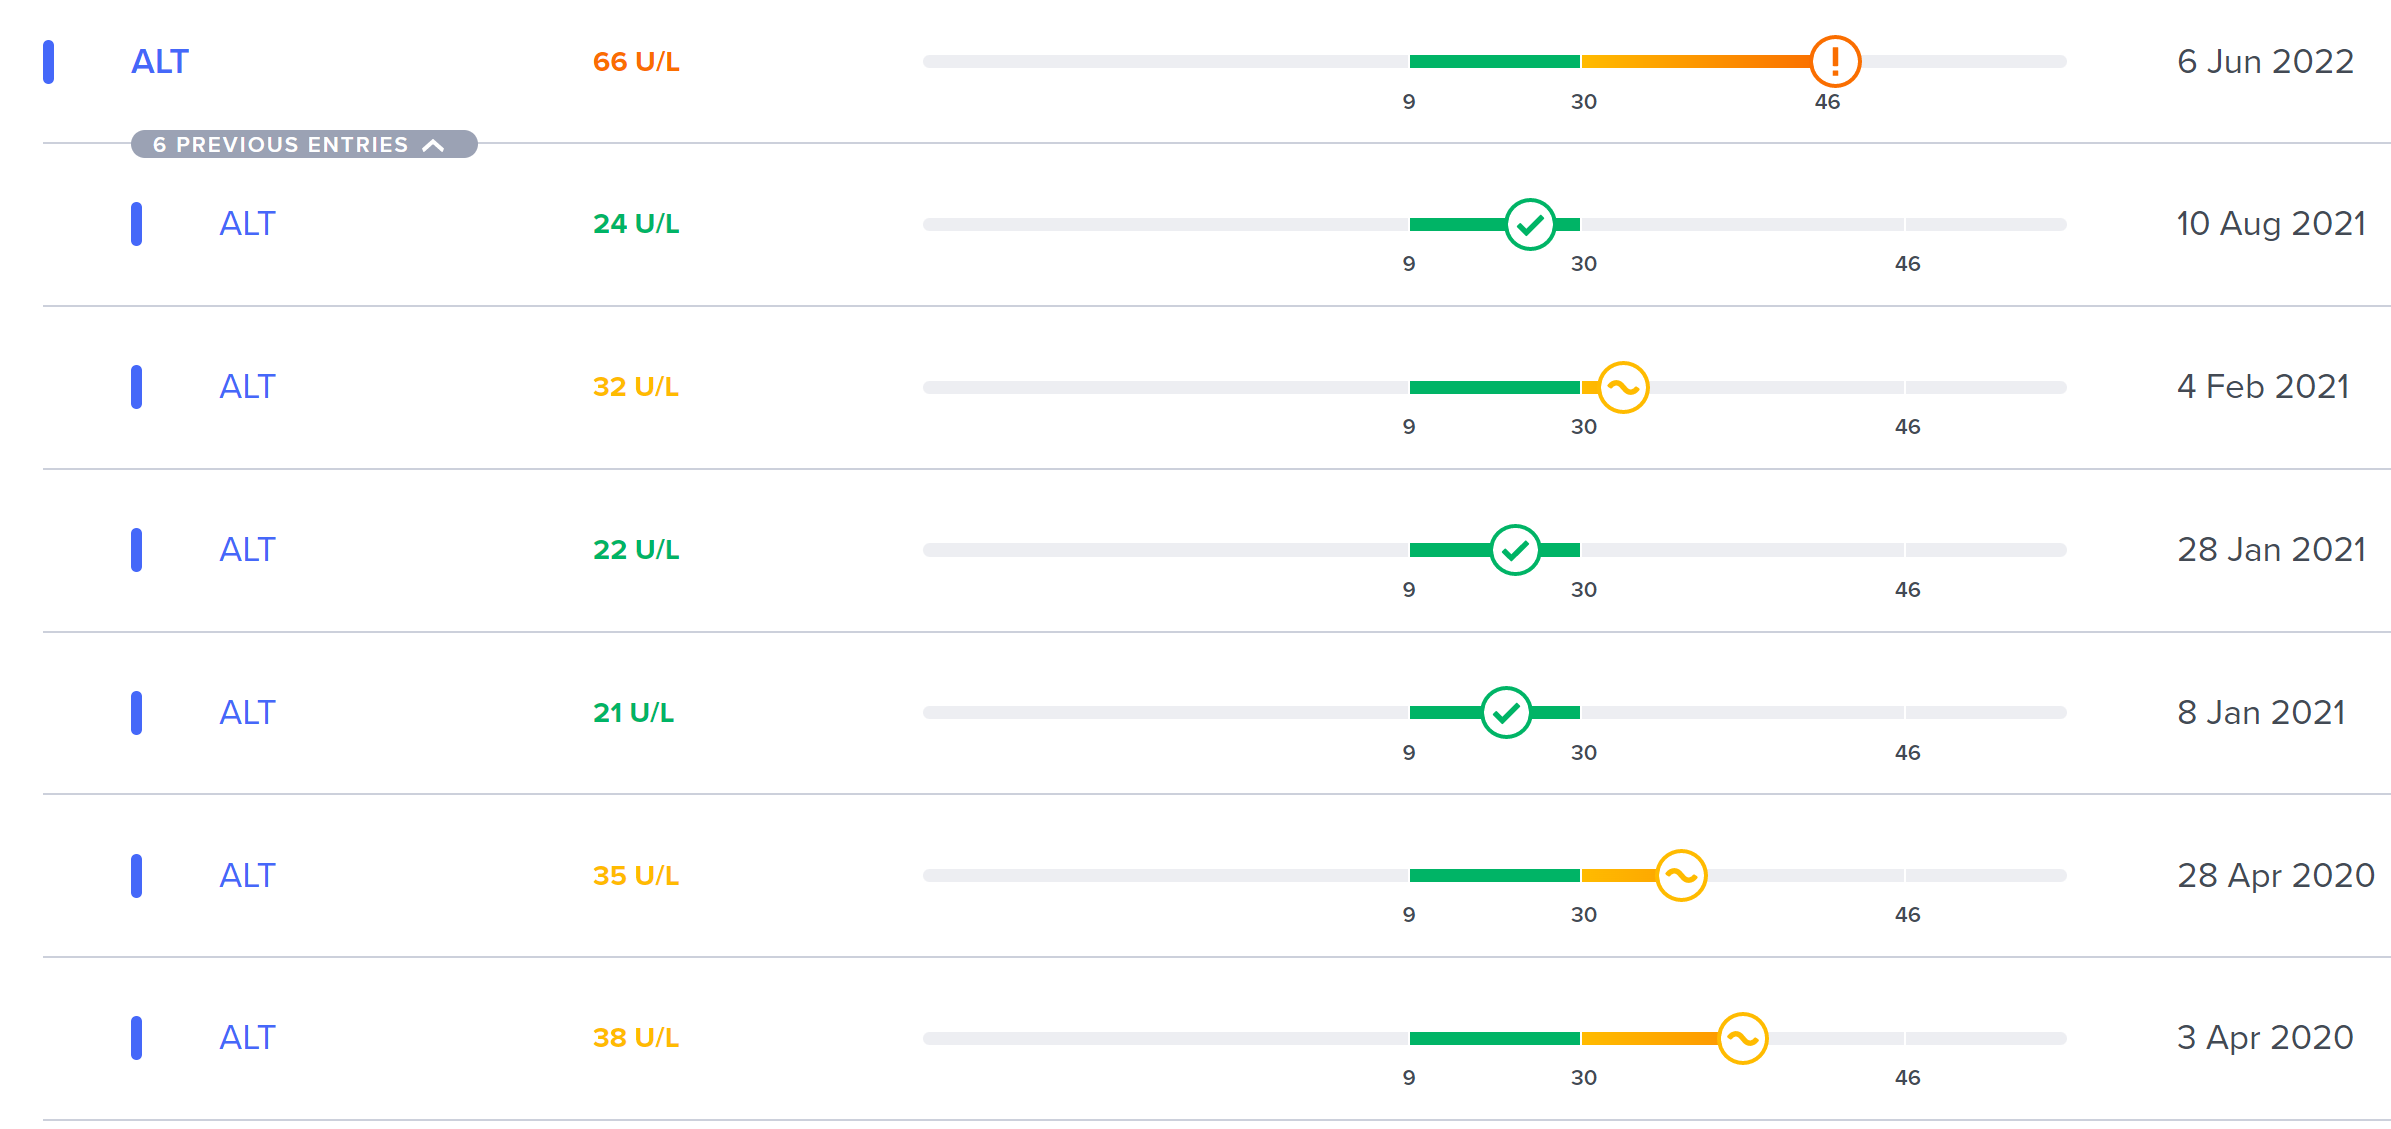Click green checkmark marker for 10 Aug 2021
The width and height of the screenshot is (2391, 1129).
click(1530, 224)
